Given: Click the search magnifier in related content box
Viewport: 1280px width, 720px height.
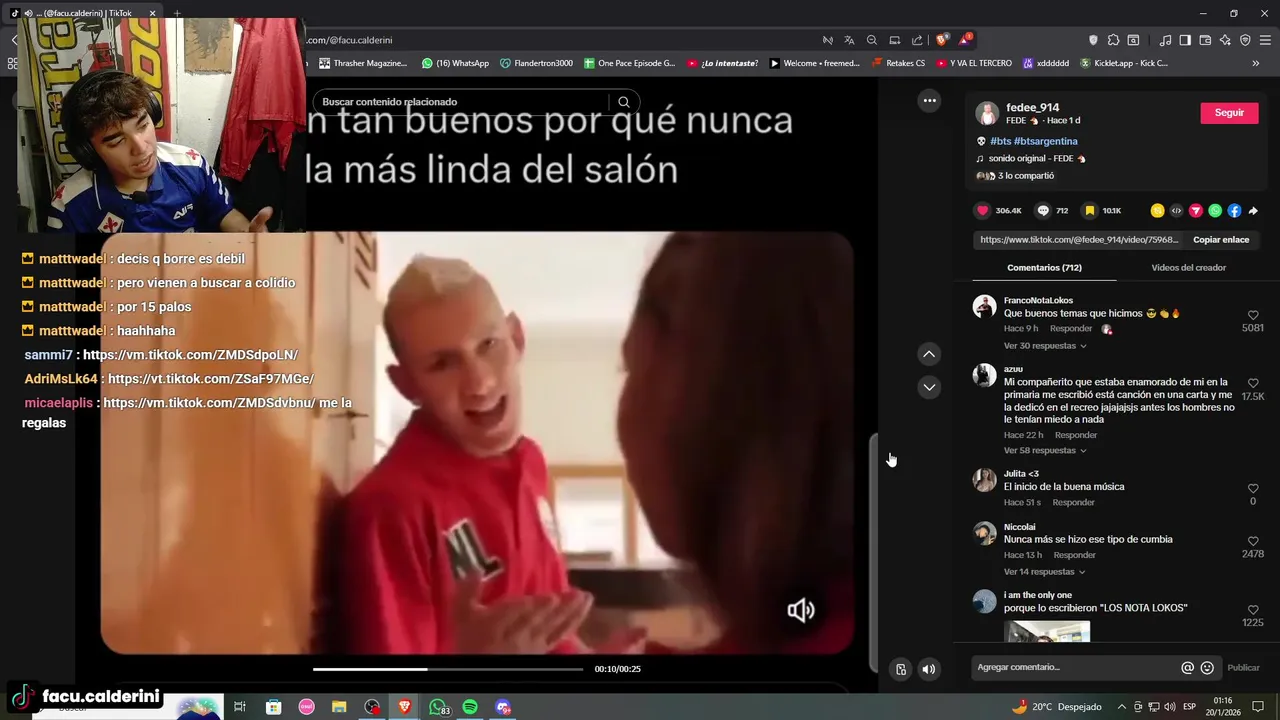Looking at the screenshot, I should click(x=624, y=102).
